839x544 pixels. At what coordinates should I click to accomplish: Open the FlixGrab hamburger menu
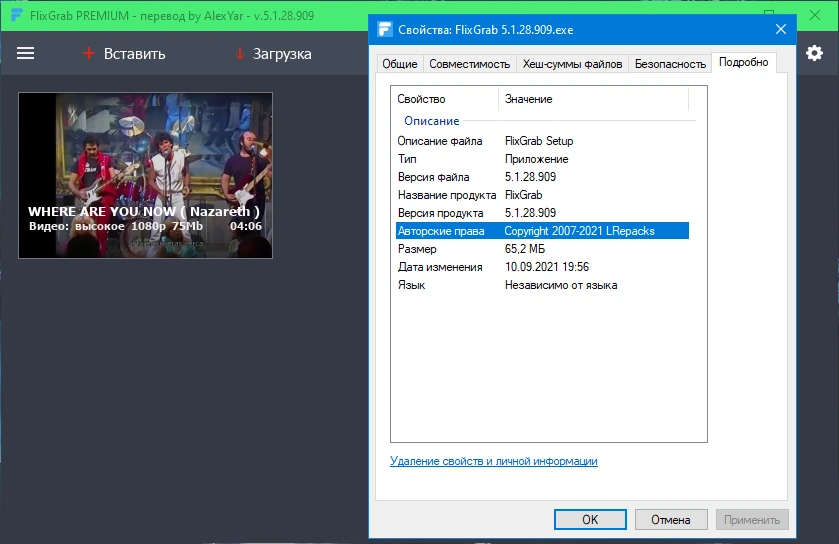25,53
